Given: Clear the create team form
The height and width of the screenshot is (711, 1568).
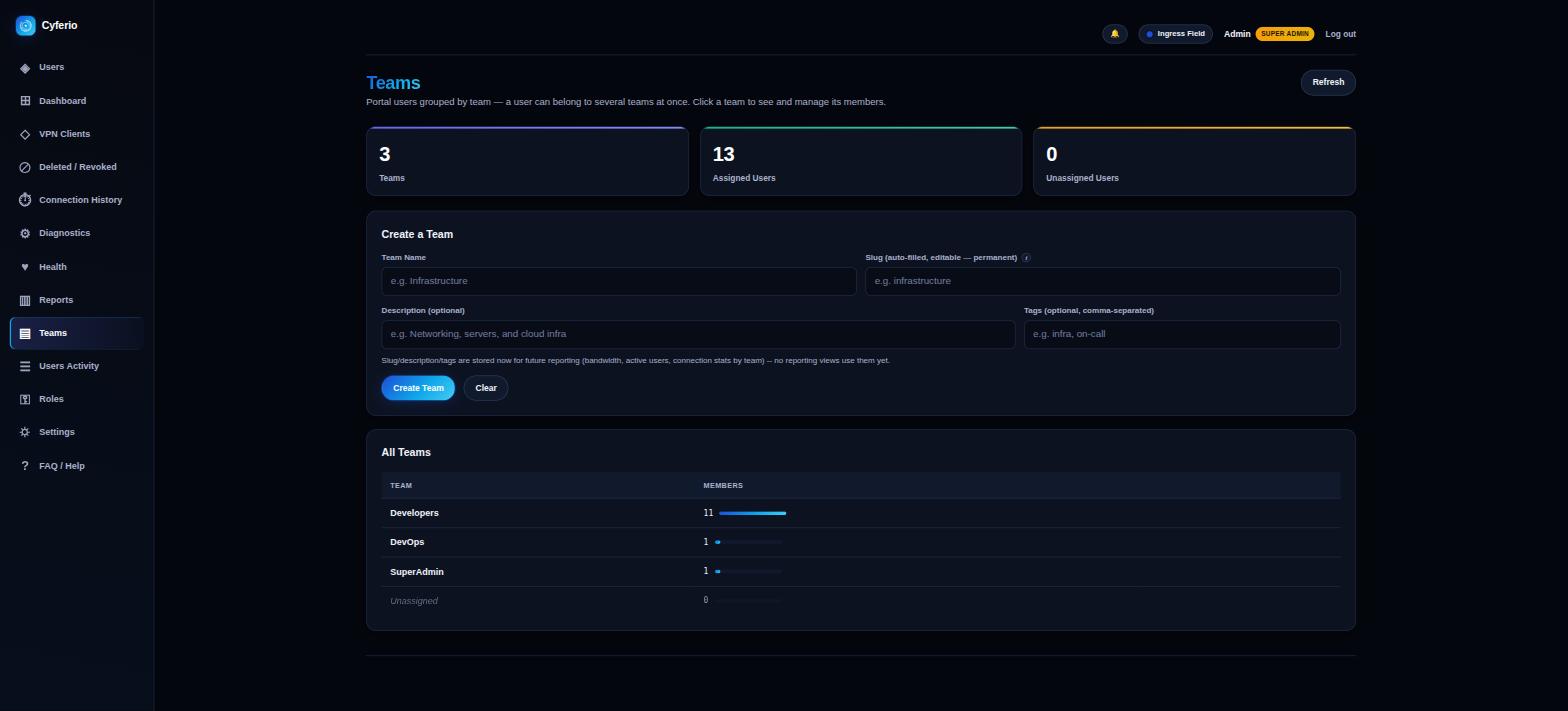Looking at the screenshot, I should [x=486, y=388].
